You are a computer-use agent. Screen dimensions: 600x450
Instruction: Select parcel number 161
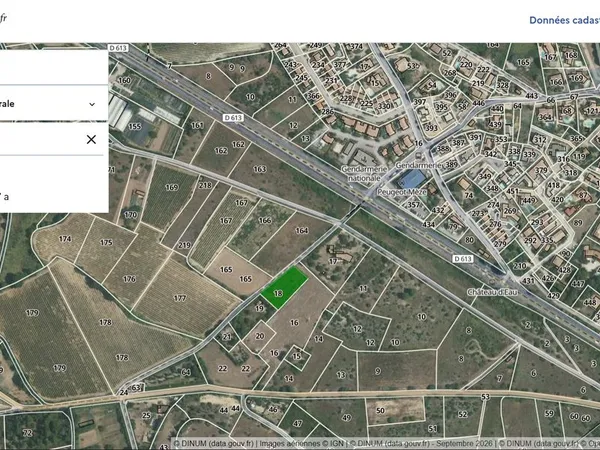click(197, 125)
